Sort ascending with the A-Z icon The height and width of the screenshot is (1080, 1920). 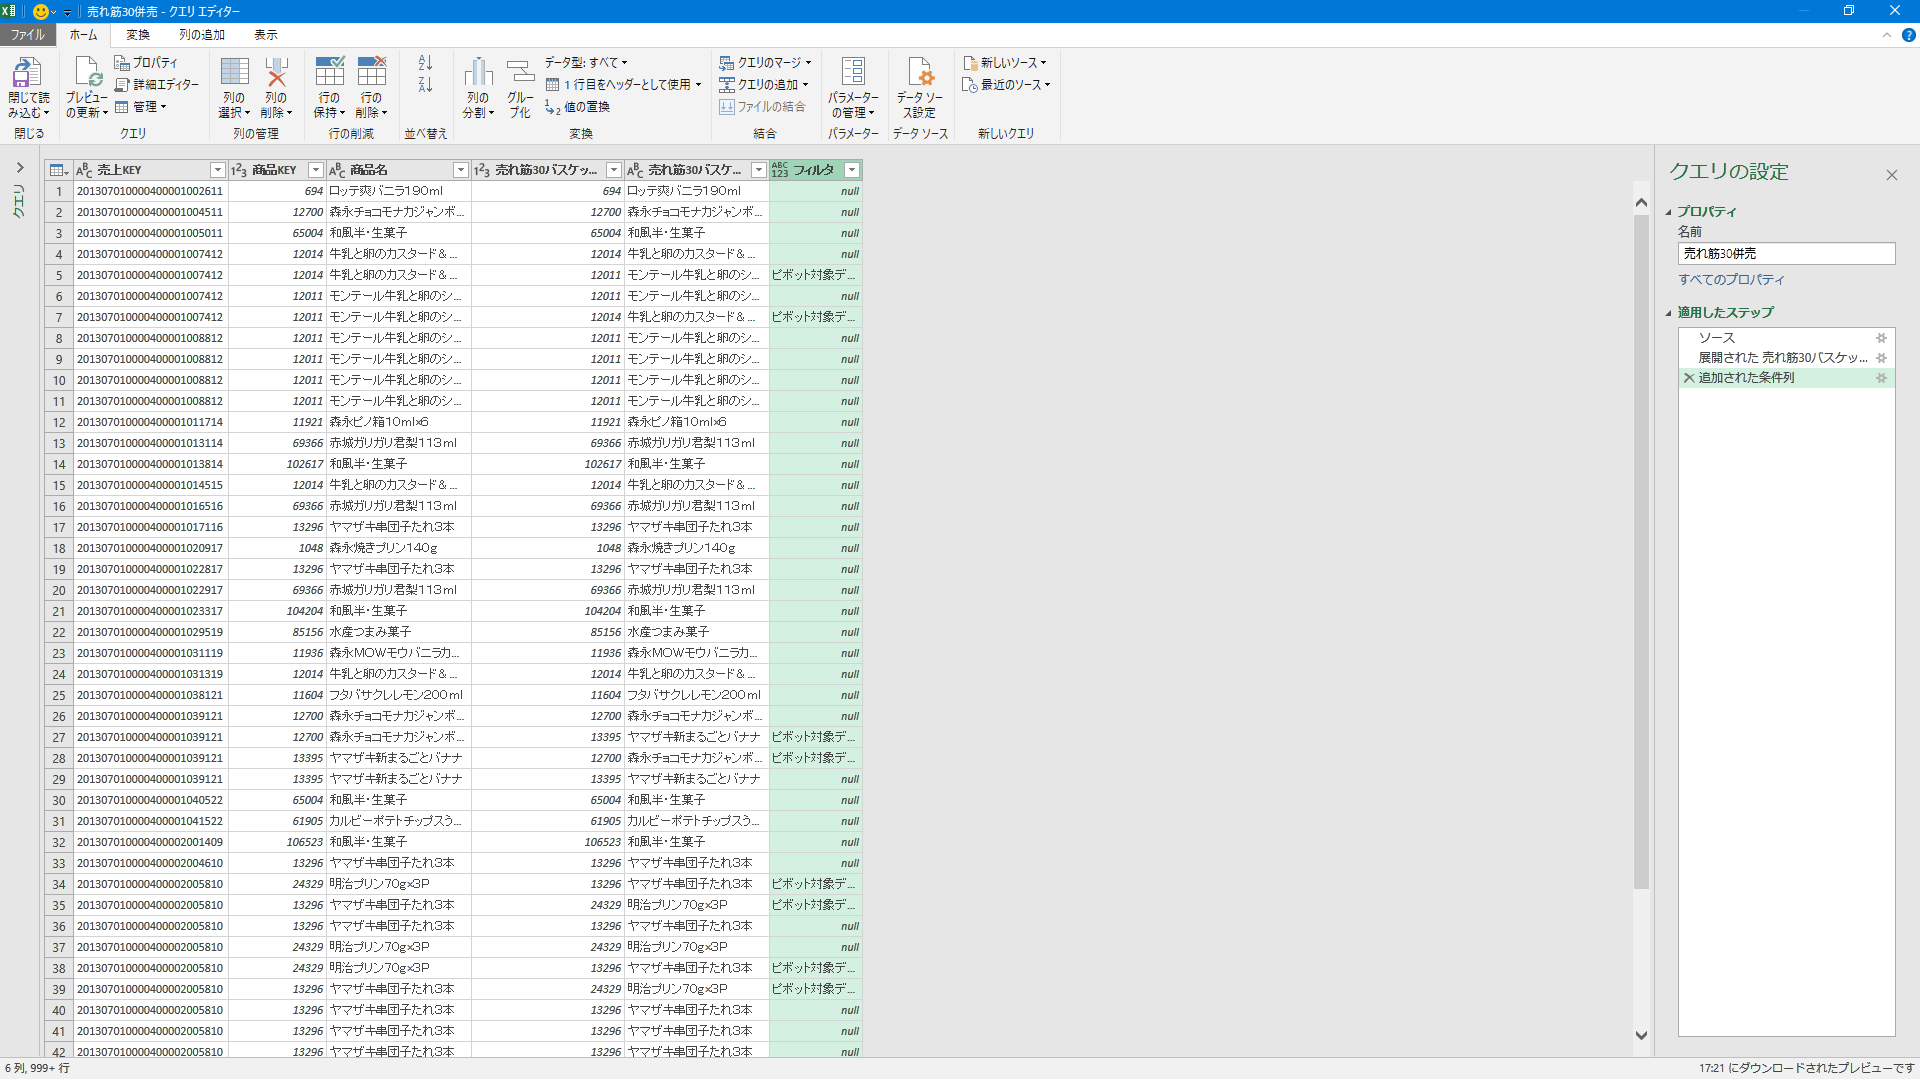[x=425, y=63]
